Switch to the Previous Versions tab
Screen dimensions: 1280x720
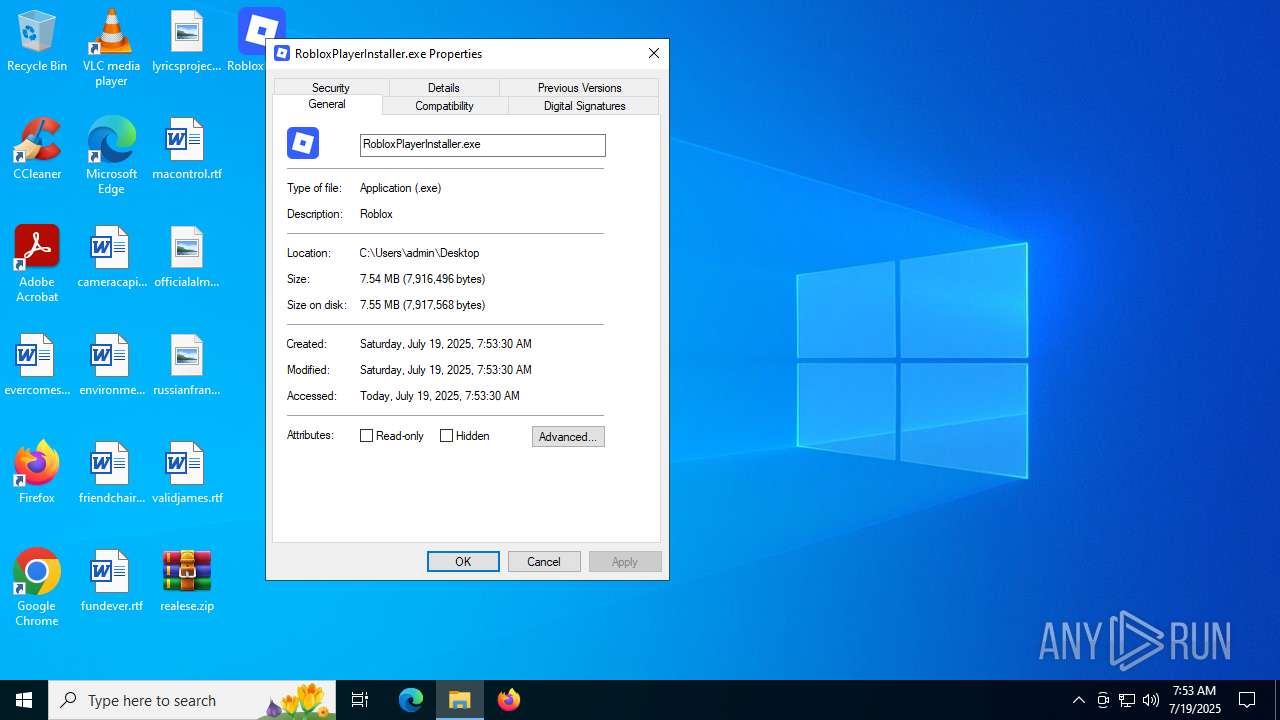tap(580, 88)
